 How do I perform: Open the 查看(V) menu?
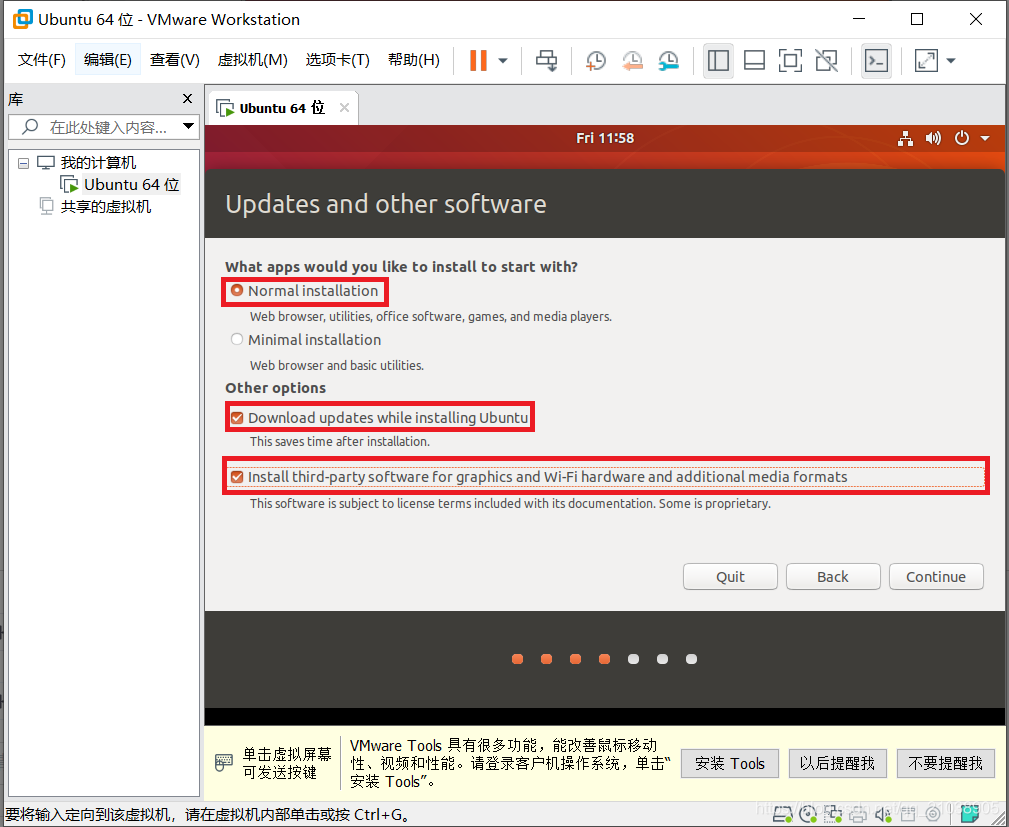coord(174,60)
